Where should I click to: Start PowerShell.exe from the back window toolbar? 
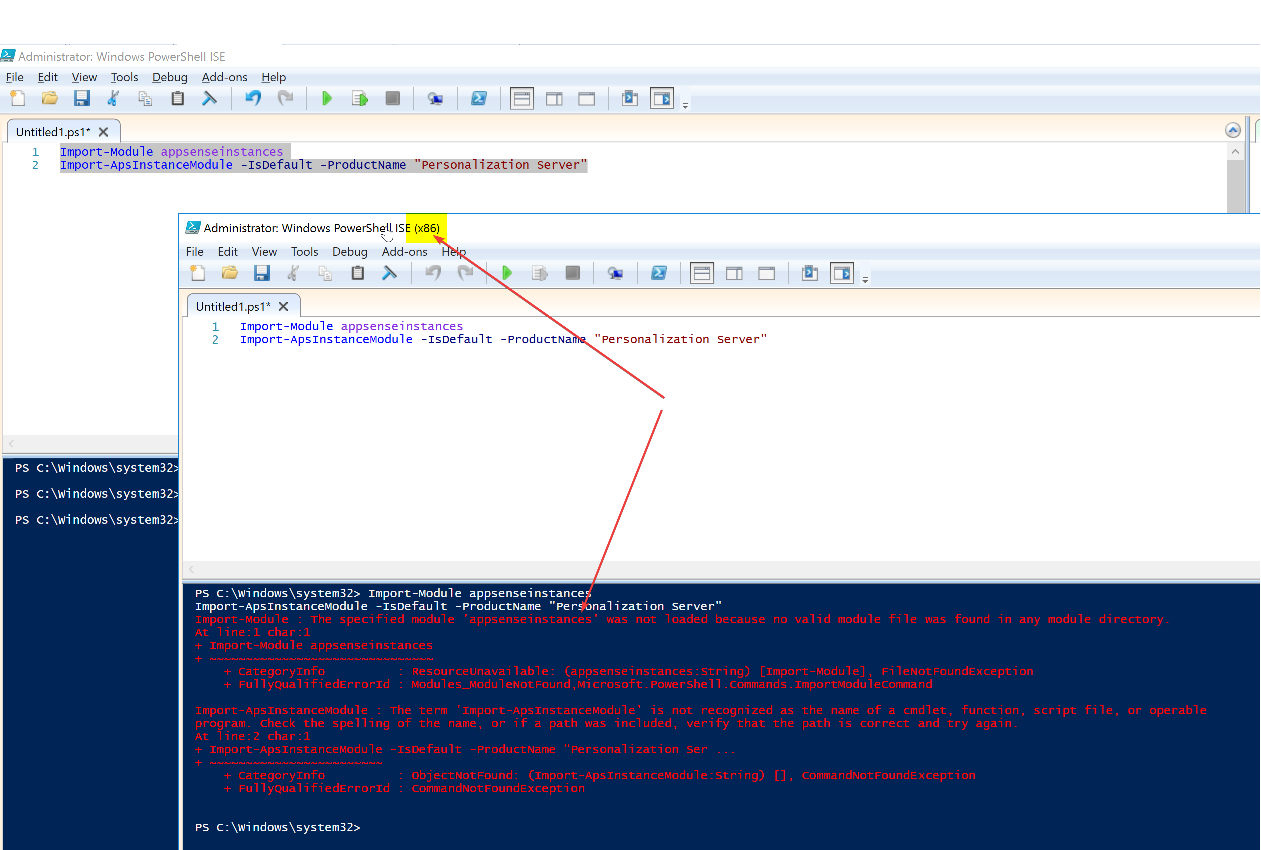(x=479, y=98)
